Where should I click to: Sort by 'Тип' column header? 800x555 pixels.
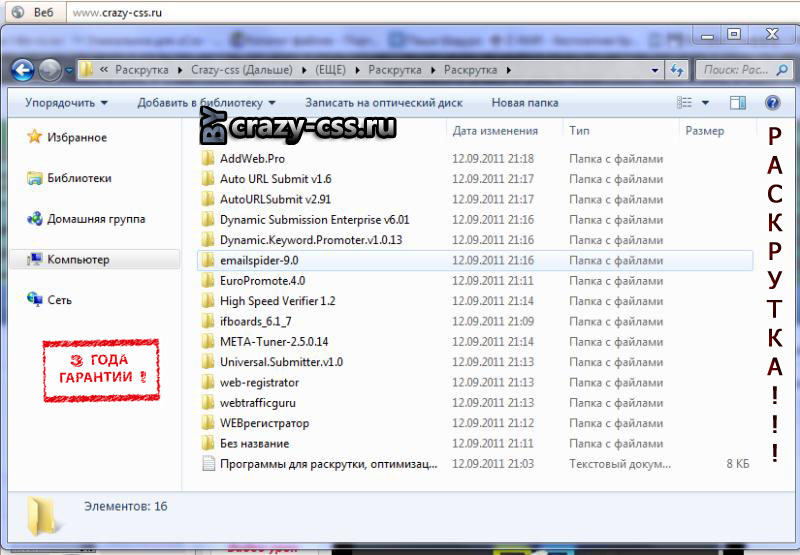click(579, 131)
